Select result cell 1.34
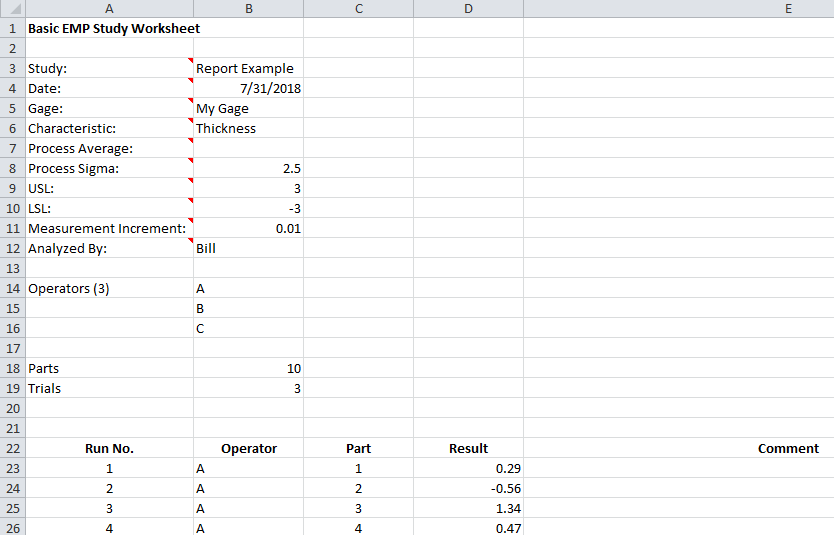The width and height of the screenshot is (834, 535). point(469,508)
